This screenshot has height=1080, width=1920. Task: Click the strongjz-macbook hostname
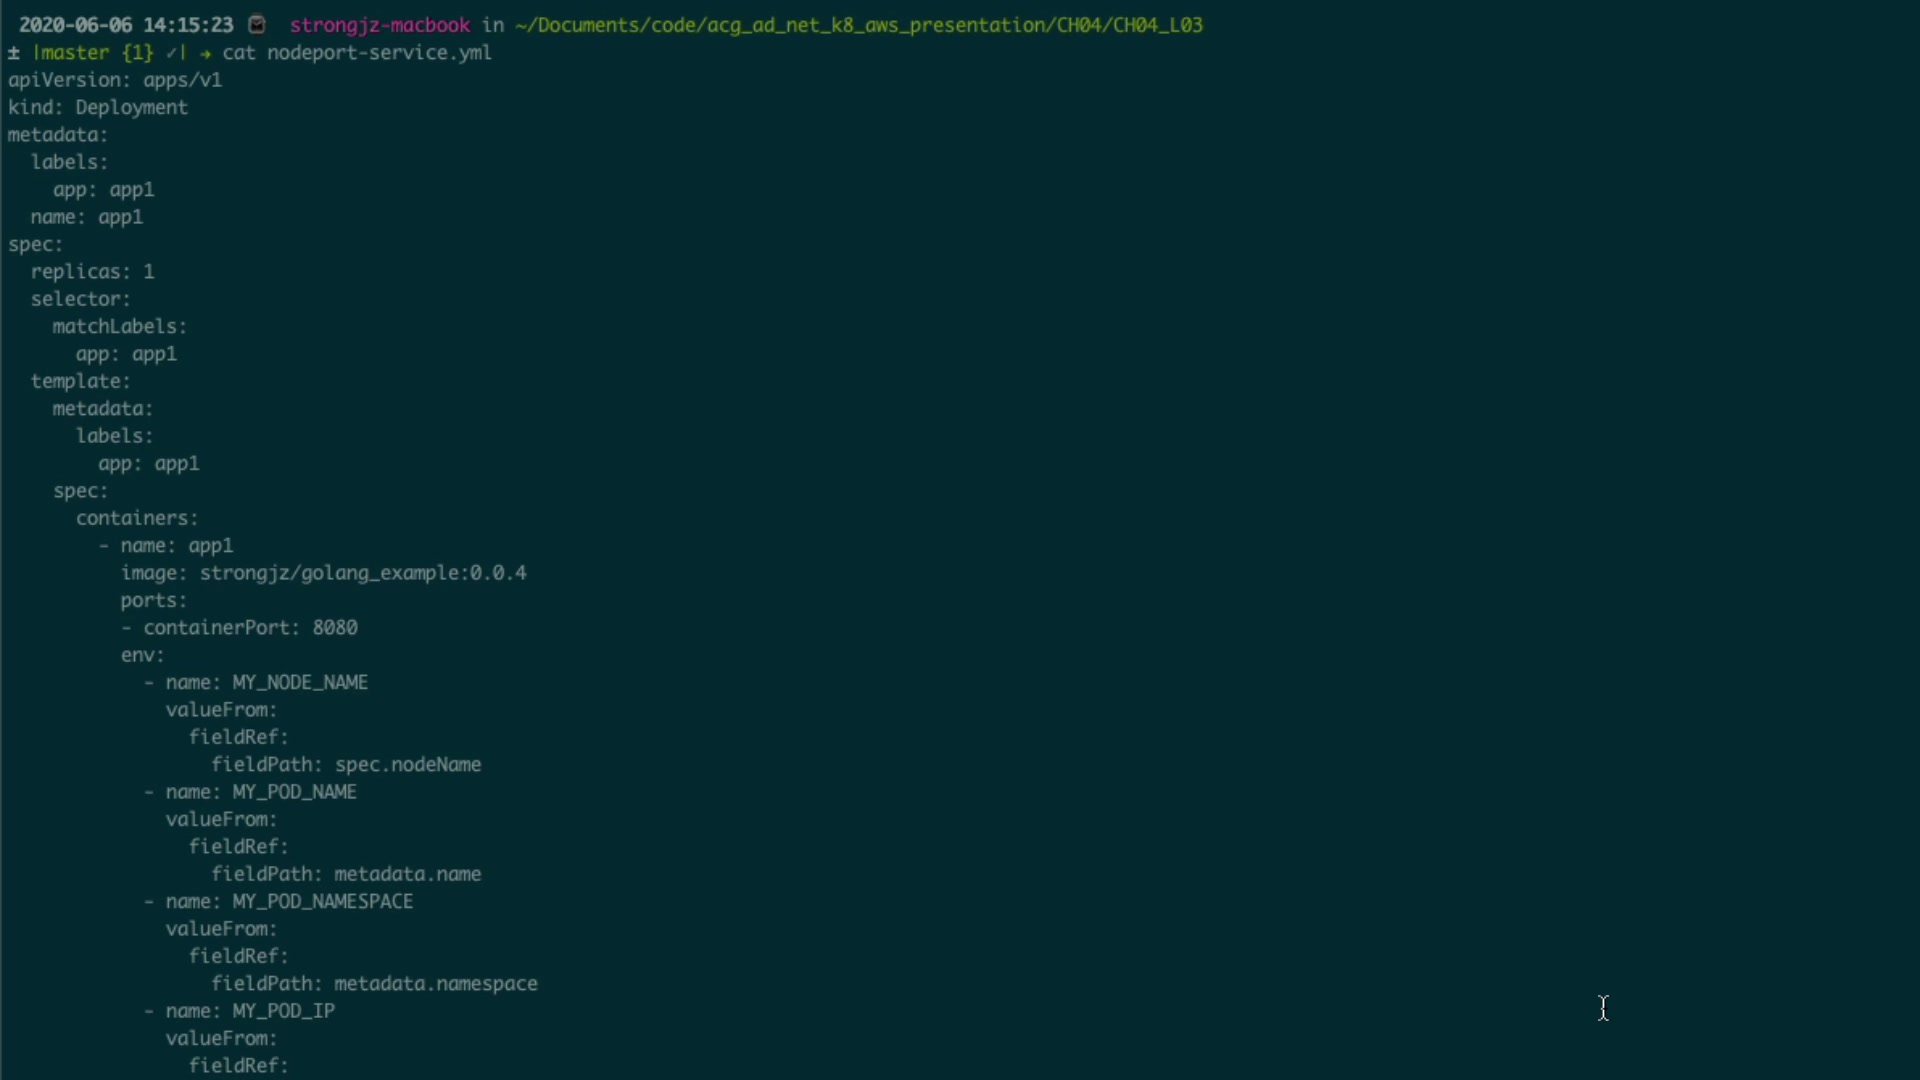[x=379, y=25]
